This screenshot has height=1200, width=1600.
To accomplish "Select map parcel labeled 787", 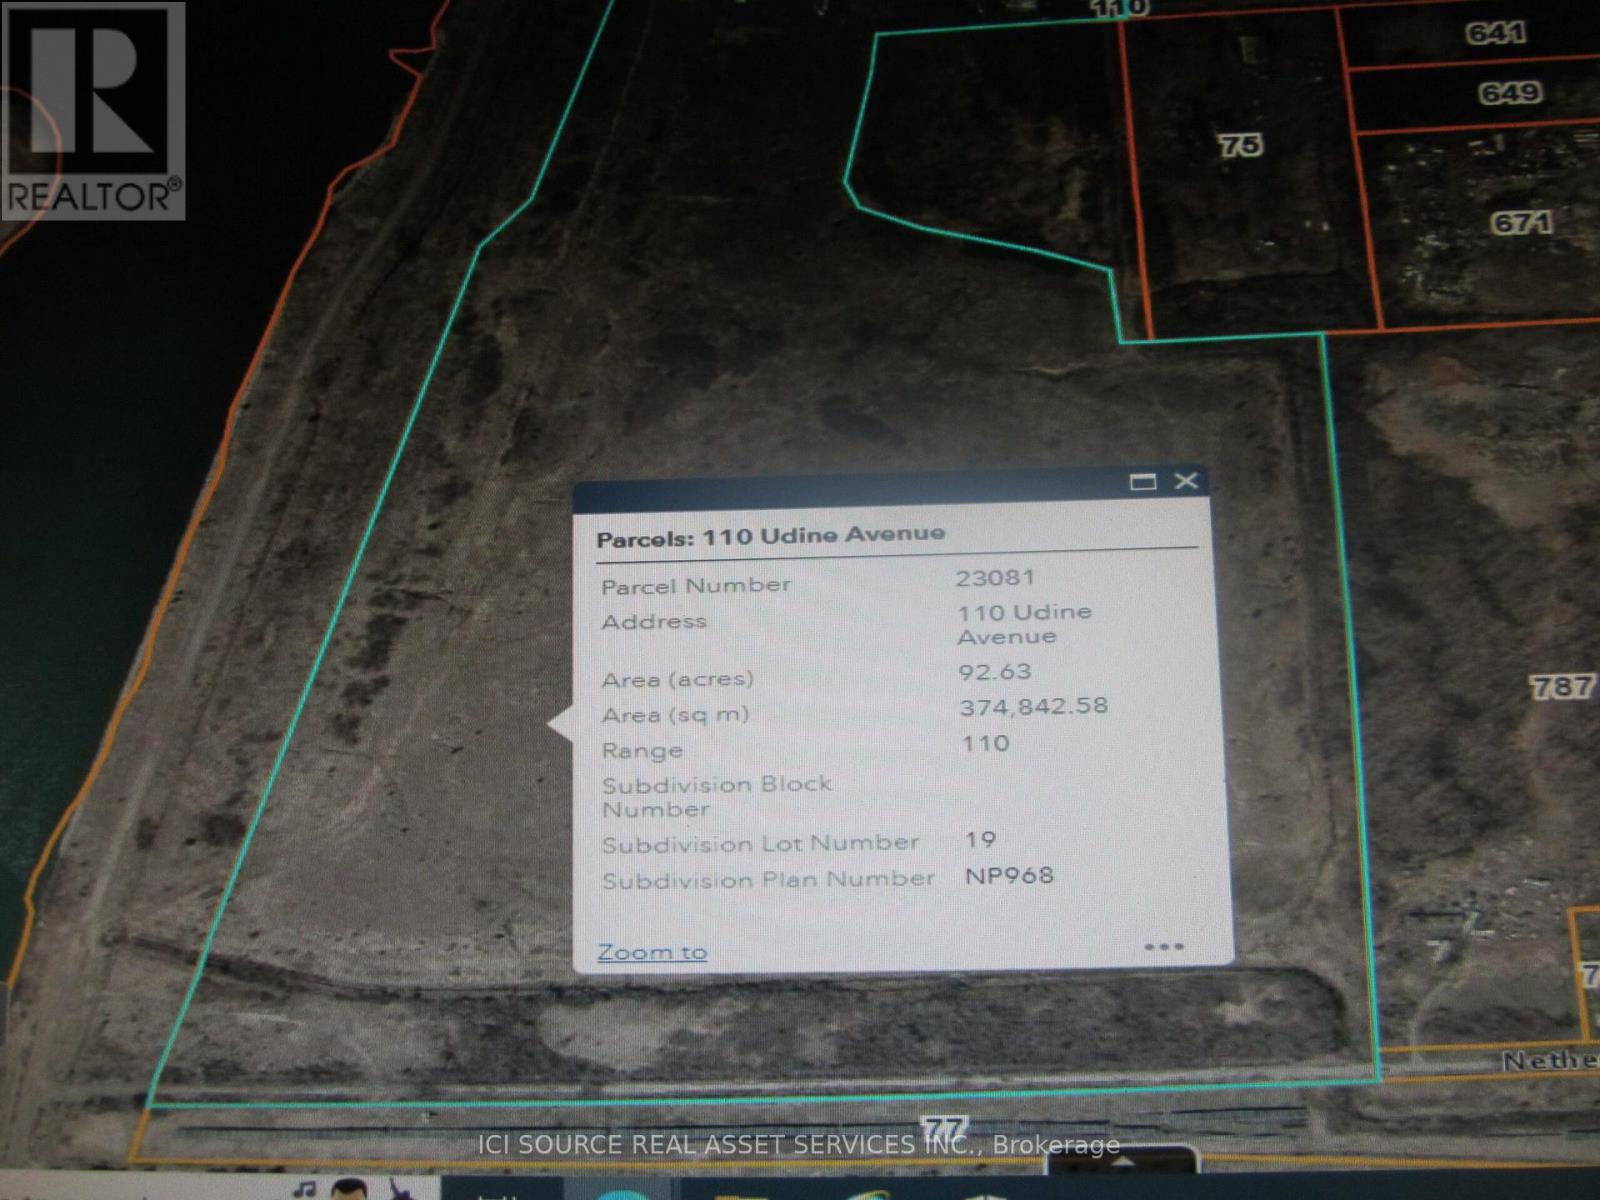I will tap(1561, 687).
